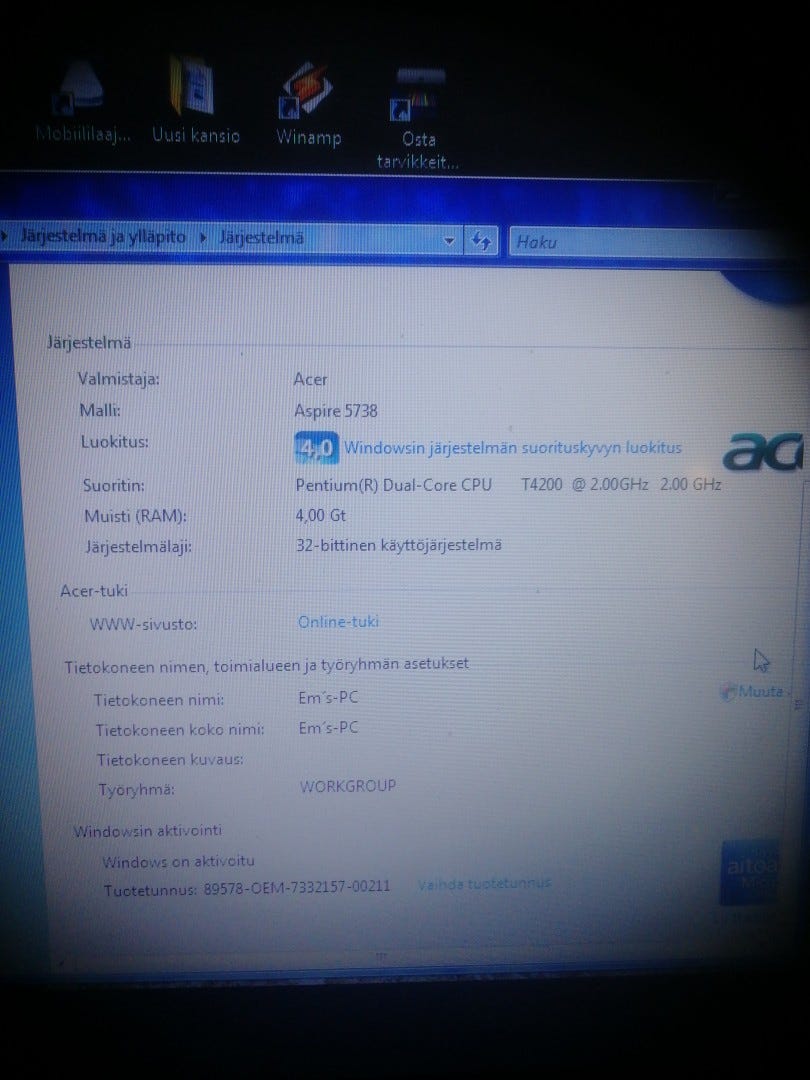Click the Vaihda tuotetunnus link
The height and width of the screenshot is (1080, 810).
click(484, 883)
